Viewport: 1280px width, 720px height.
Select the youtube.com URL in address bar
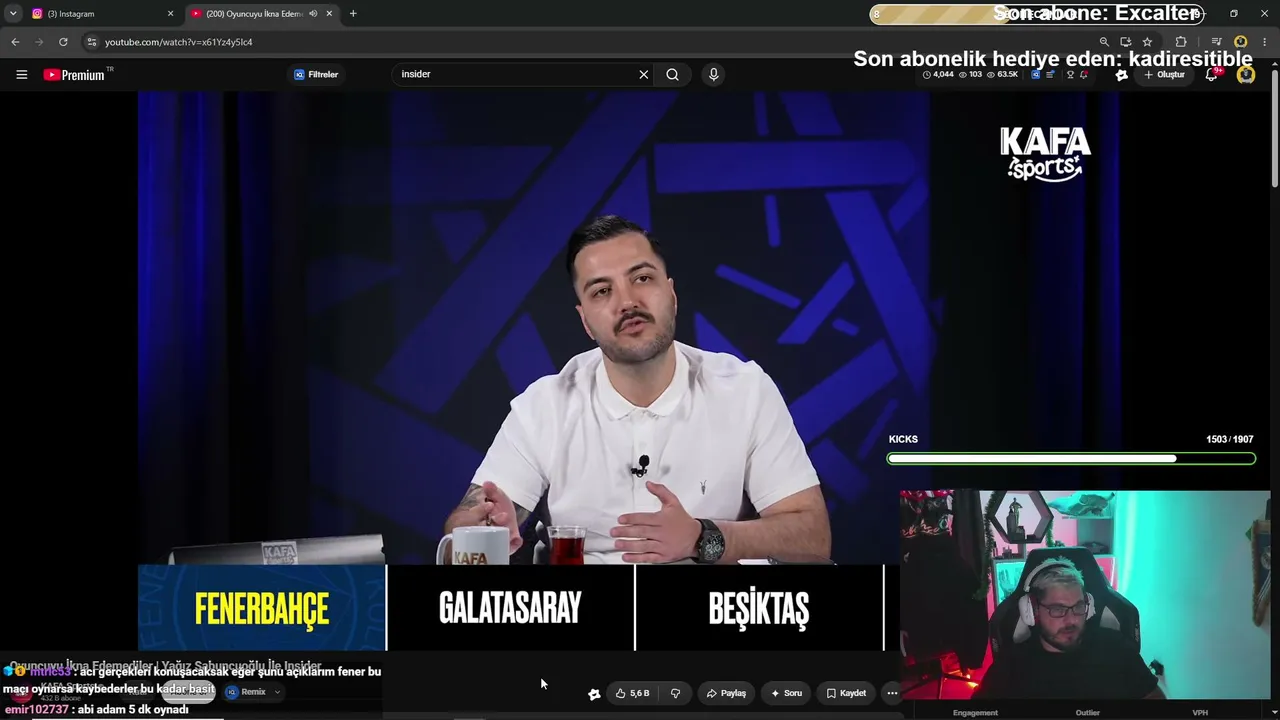[x=179, y=42]
